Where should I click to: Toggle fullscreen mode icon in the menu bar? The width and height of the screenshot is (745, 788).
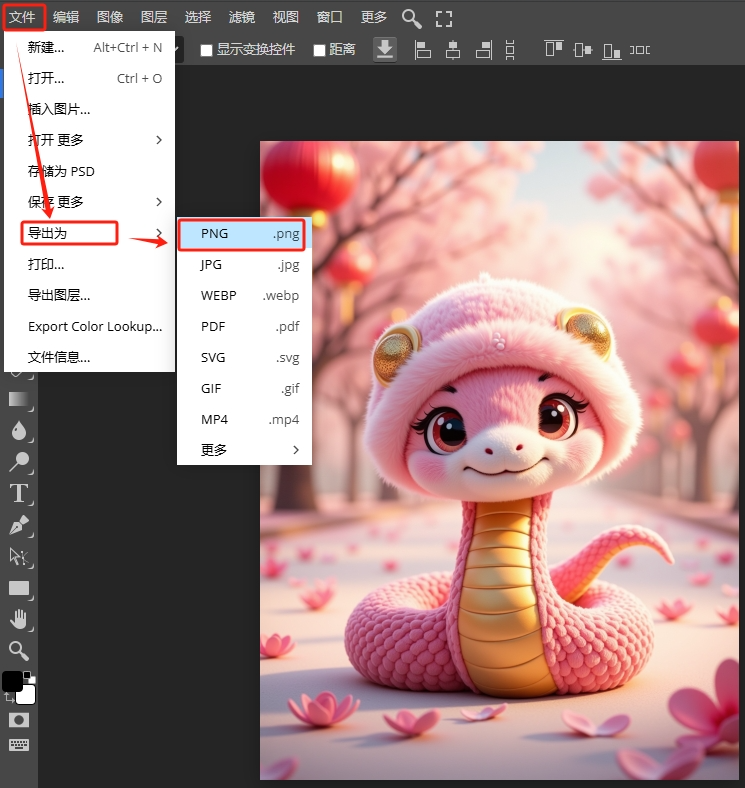(443, 19)
